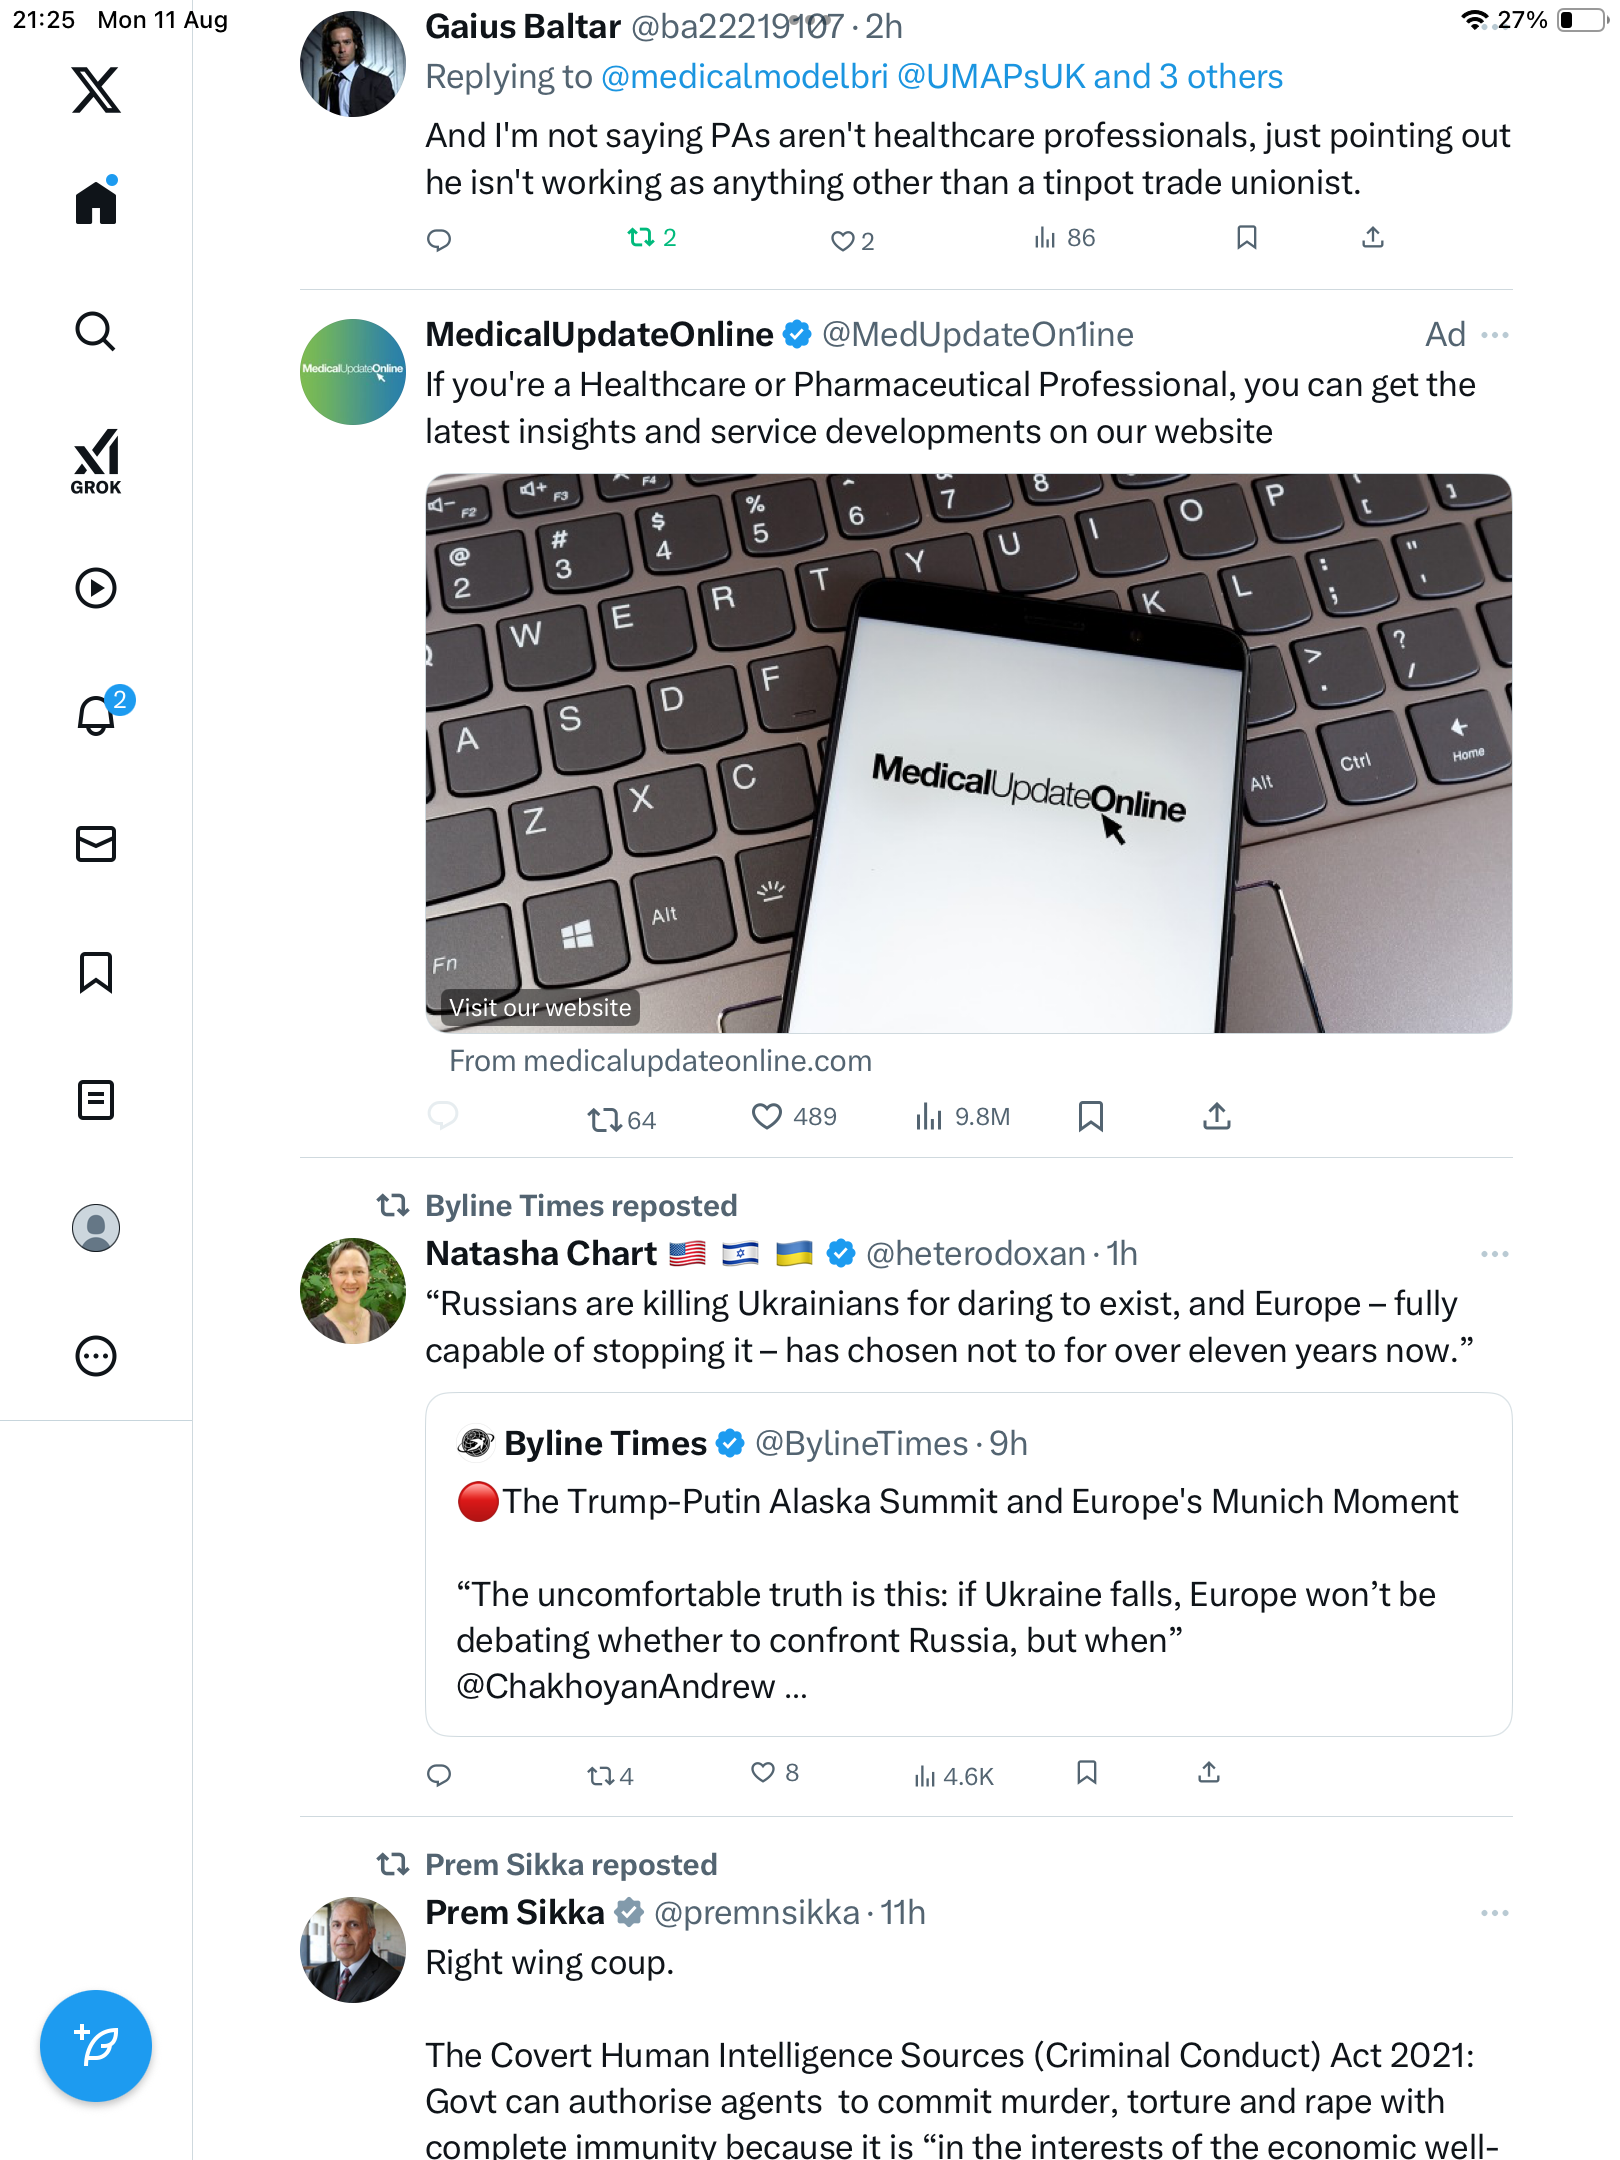Viewport: 1620px width, 2160px height.
Task: Open Notifications bell with 2 alerts
Action: [97, 715]
